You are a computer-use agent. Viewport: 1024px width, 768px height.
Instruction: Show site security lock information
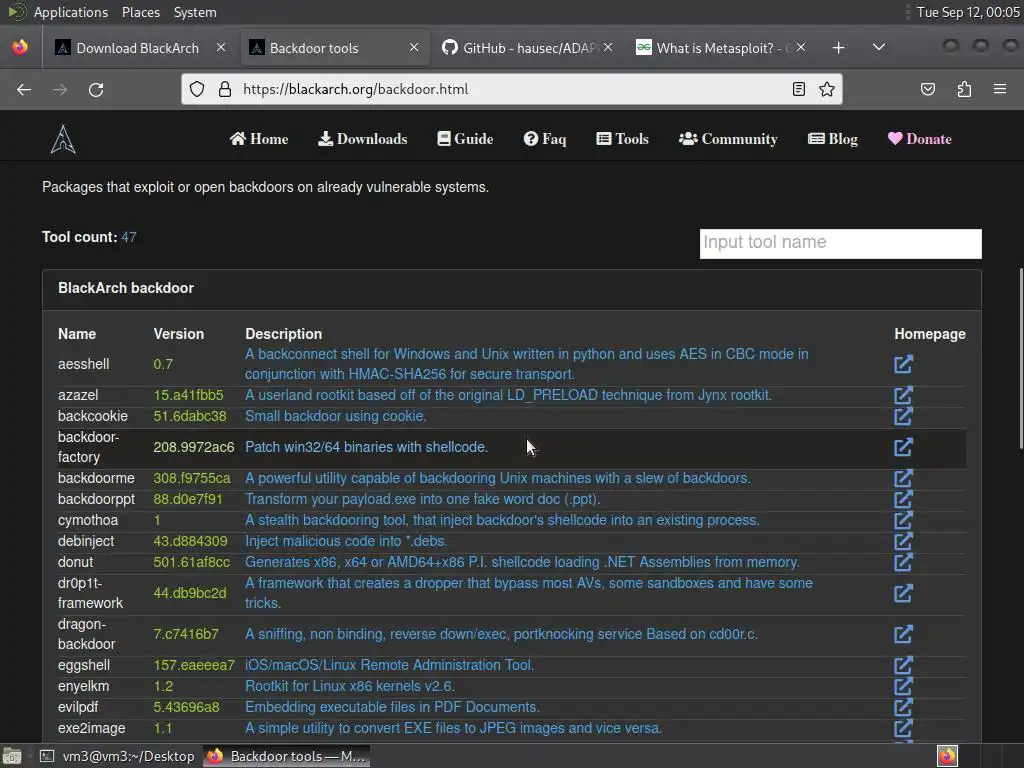(x=225, y=89)
